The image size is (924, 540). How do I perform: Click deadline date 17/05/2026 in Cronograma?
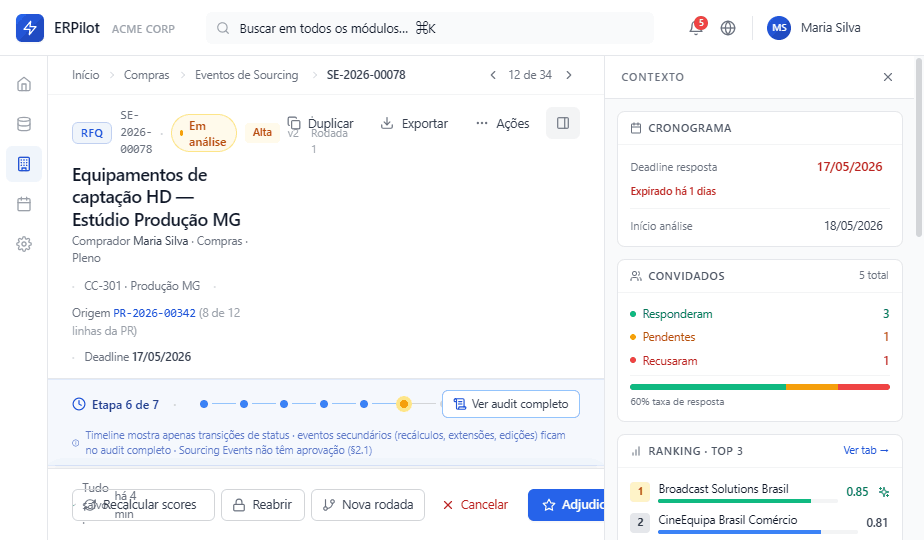[x=849, y=167]
